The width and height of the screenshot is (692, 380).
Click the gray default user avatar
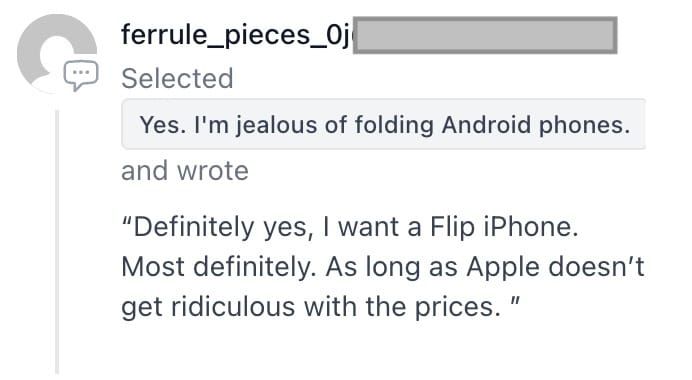(x=56, y=53)
